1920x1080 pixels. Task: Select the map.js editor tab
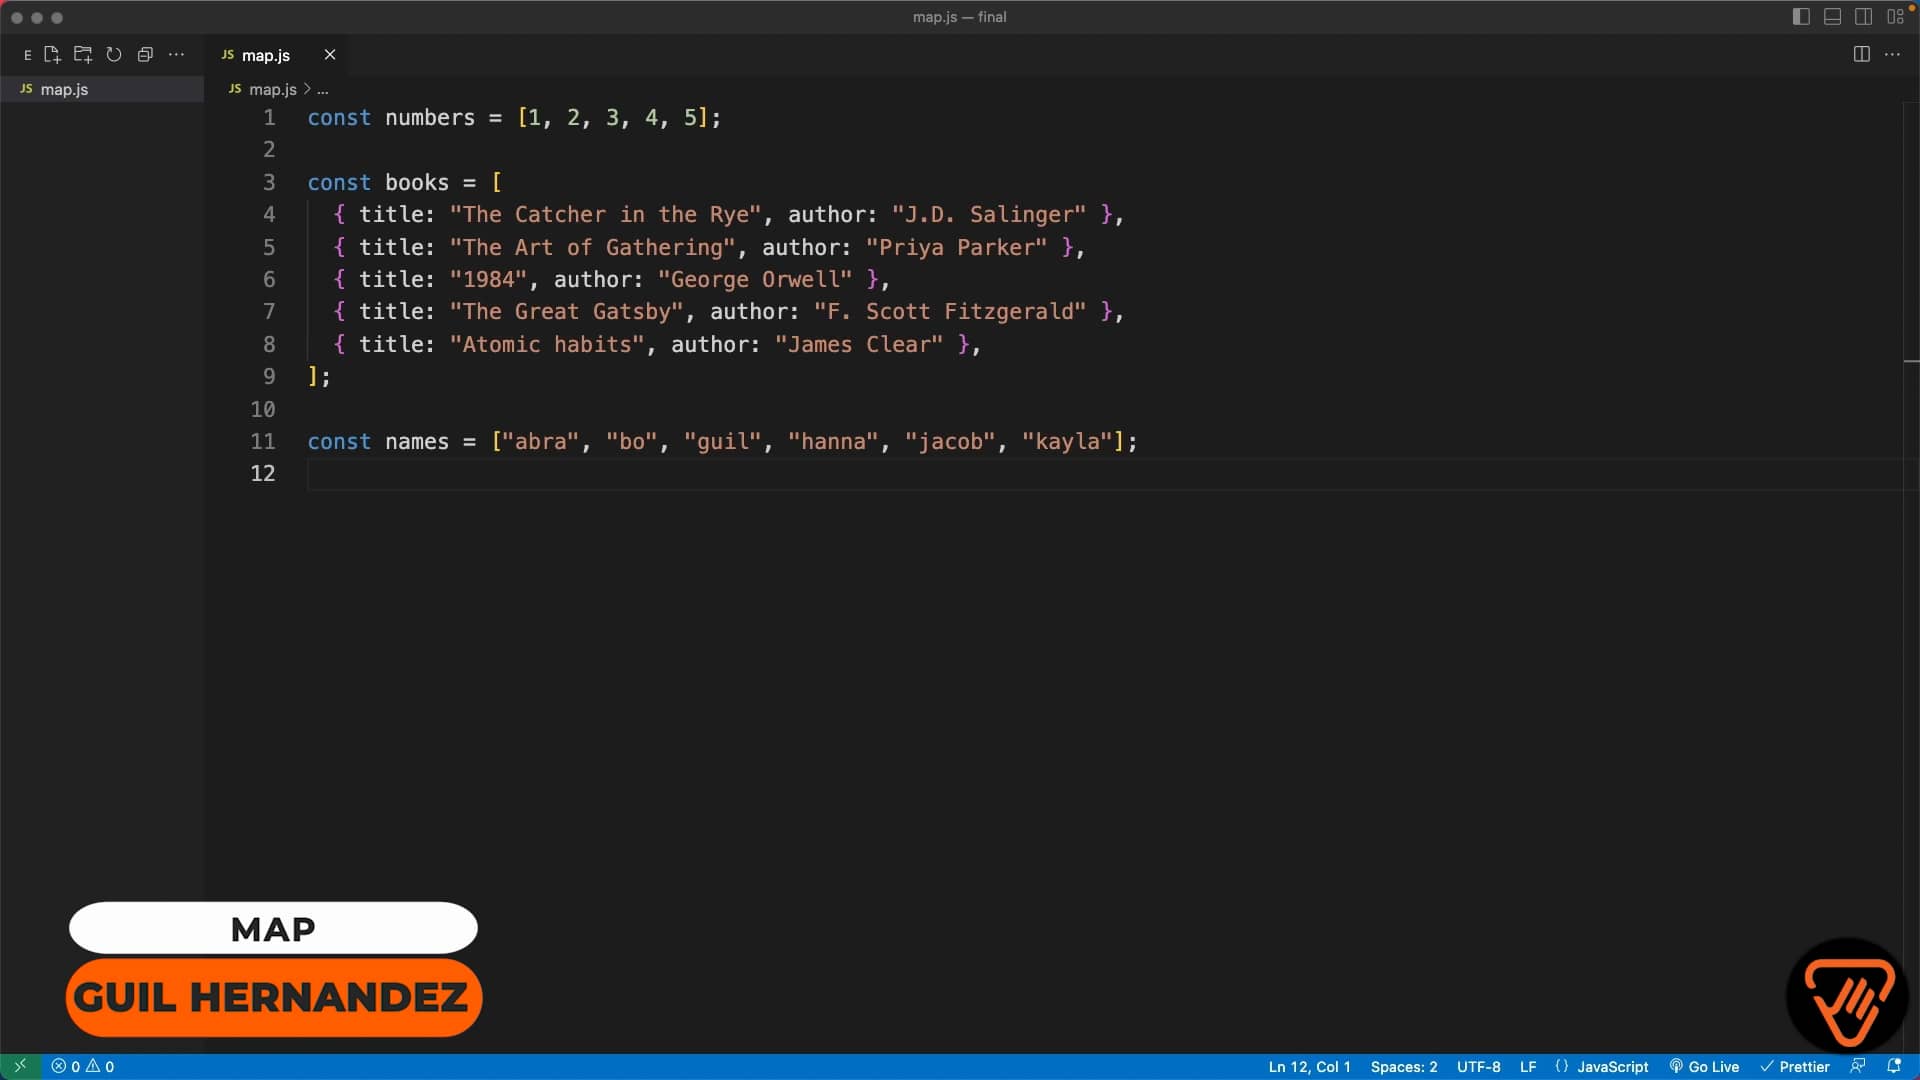click(265, 56)
